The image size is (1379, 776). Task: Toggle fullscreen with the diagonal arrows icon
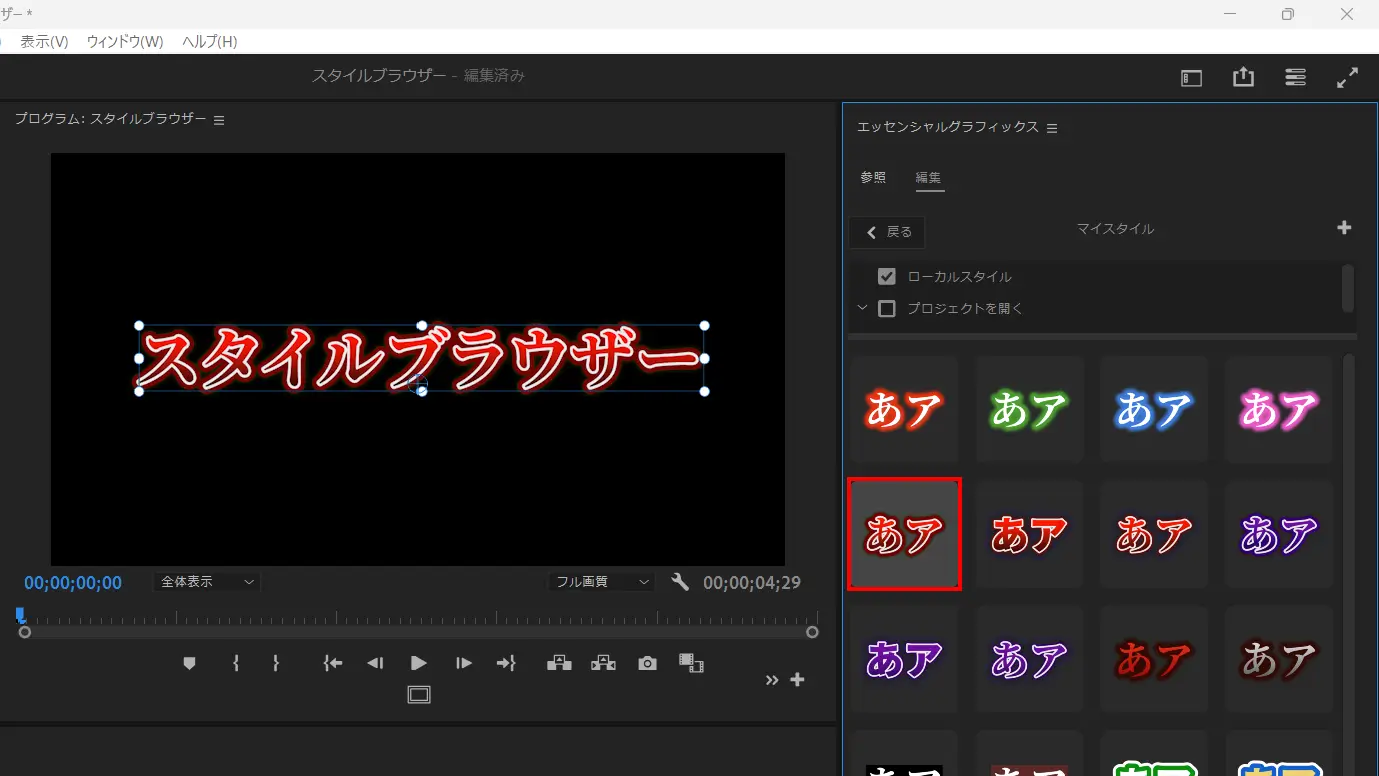1347,77
